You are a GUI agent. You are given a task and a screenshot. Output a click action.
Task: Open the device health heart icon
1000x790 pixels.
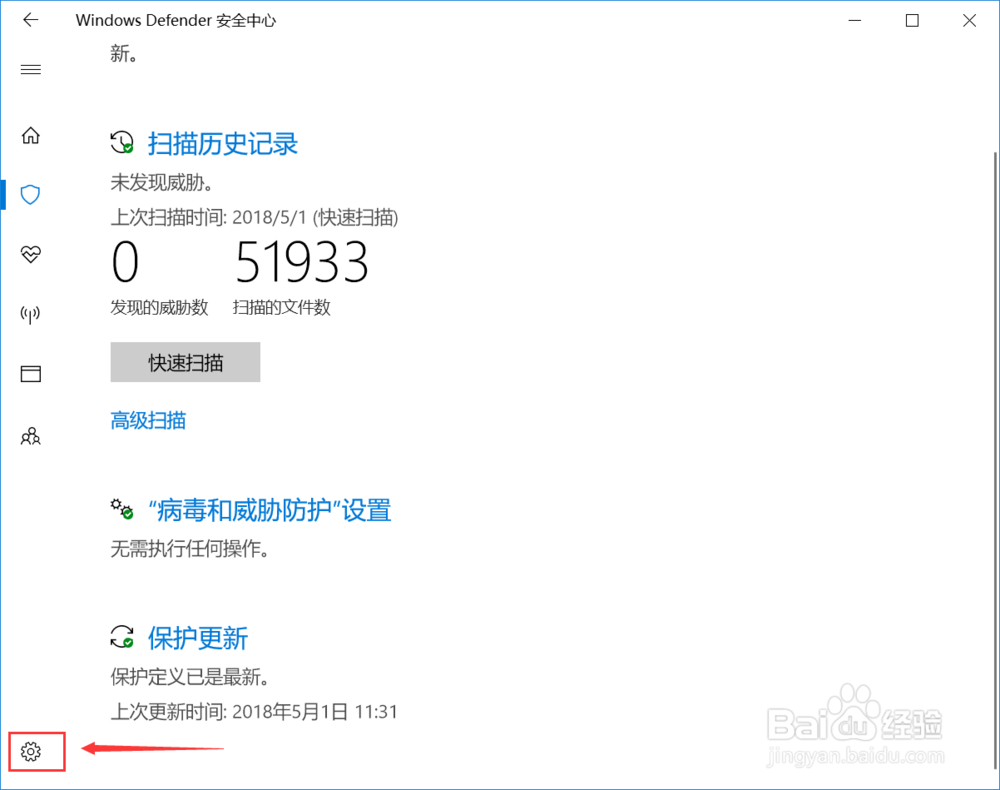click(31, 254)
